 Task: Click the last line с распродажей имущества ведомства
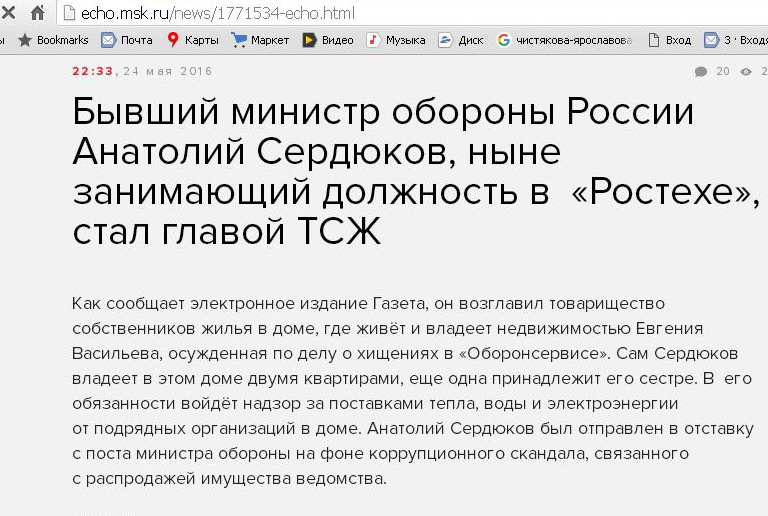[x=229, y=478]
